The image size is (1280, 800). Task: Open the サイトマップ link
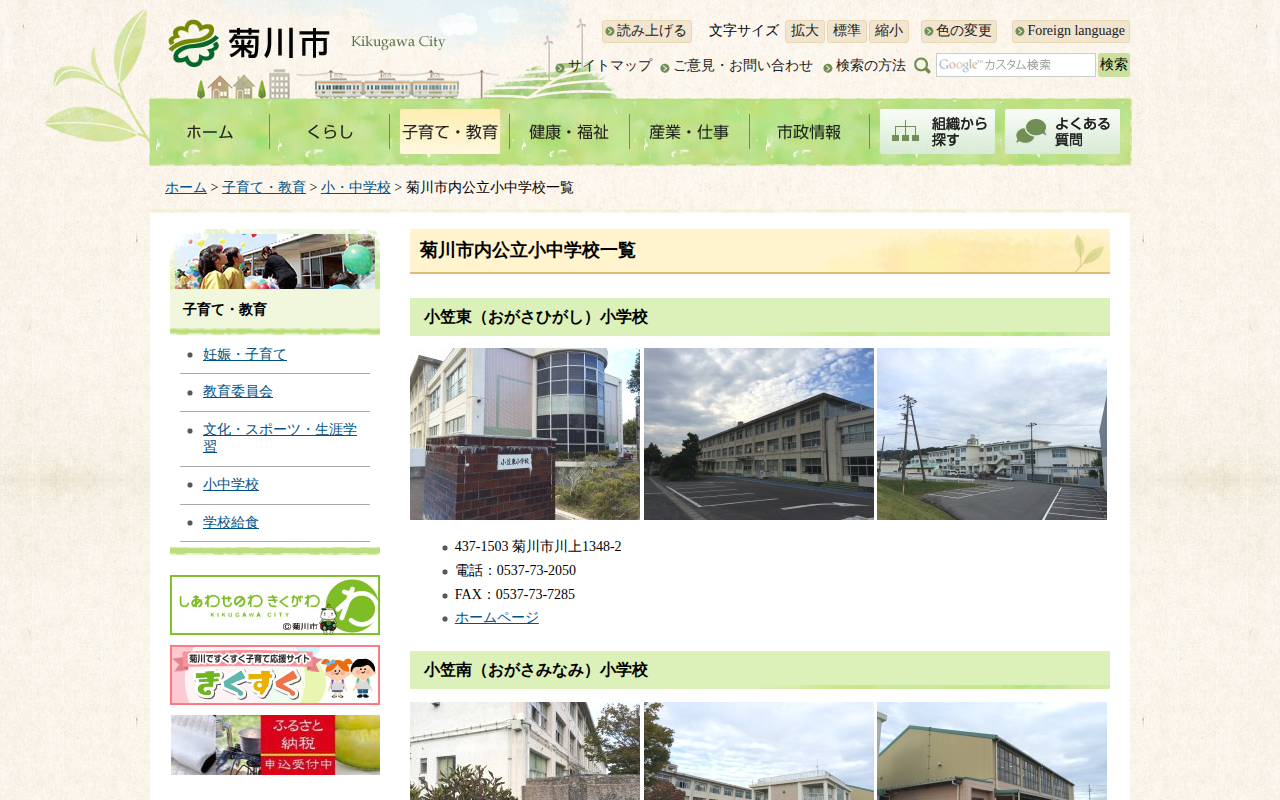coord(610,66)
